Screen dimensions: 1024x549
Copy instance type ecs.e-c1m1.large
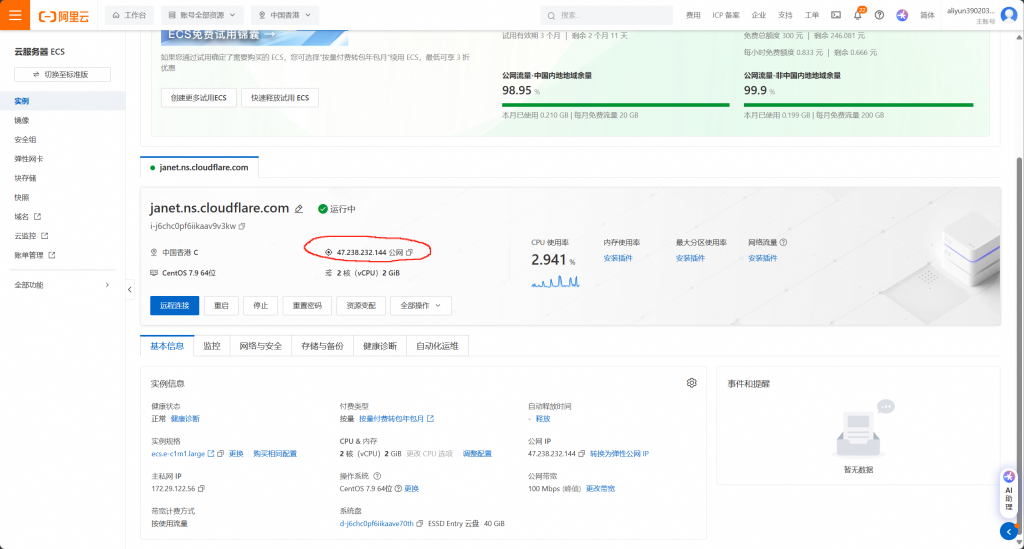[221, 454]
